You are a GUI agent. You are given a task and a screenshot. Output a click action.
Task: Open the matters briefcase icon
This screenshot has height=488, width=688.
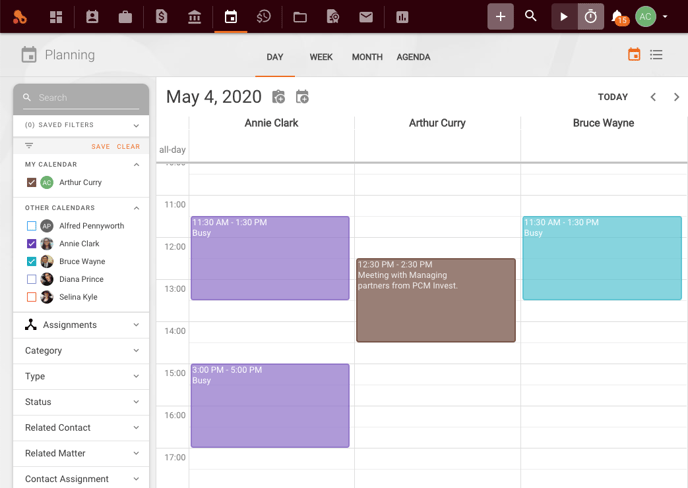pos(125,17)
